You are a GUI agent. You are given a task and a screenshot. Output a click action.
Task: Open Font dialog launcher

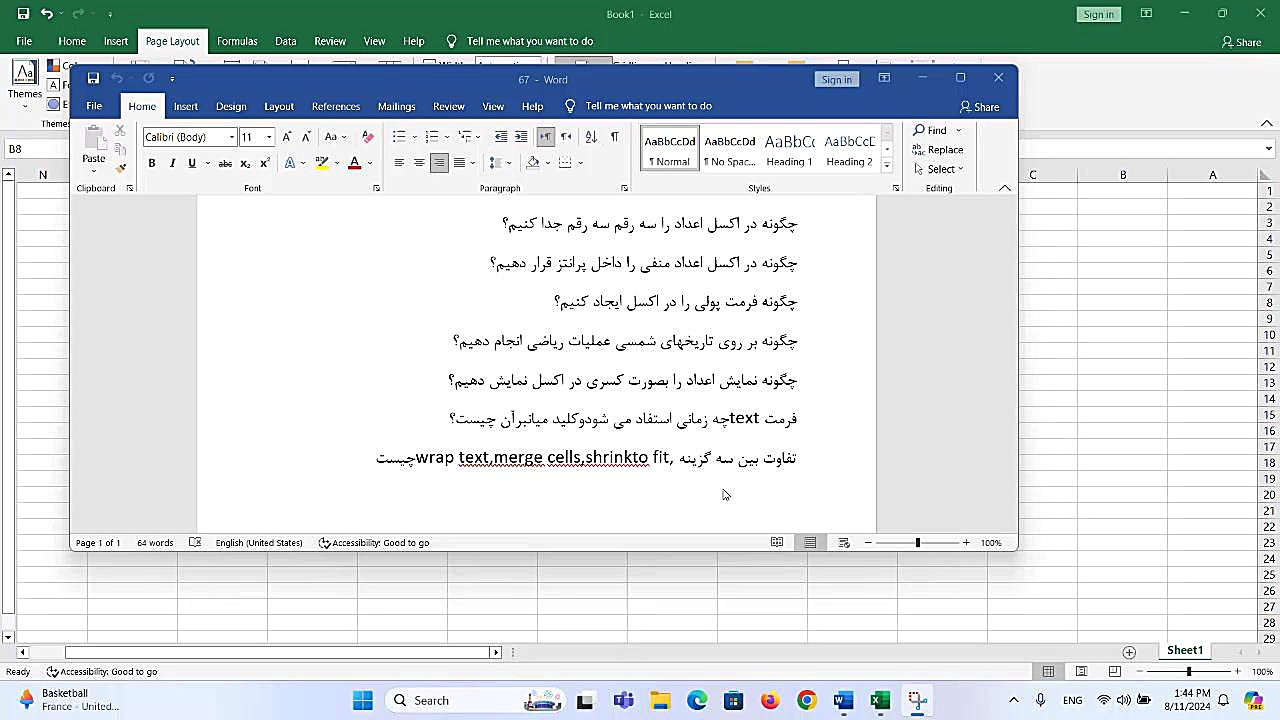pos(376,188)
